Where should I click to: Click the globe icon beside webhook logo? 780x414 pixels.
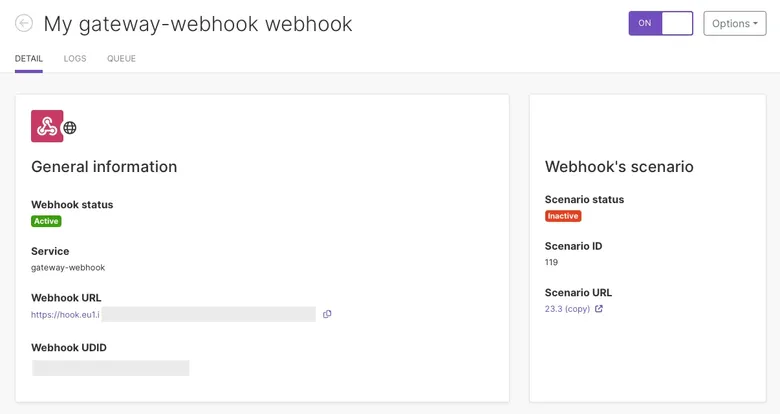point(70,128)
